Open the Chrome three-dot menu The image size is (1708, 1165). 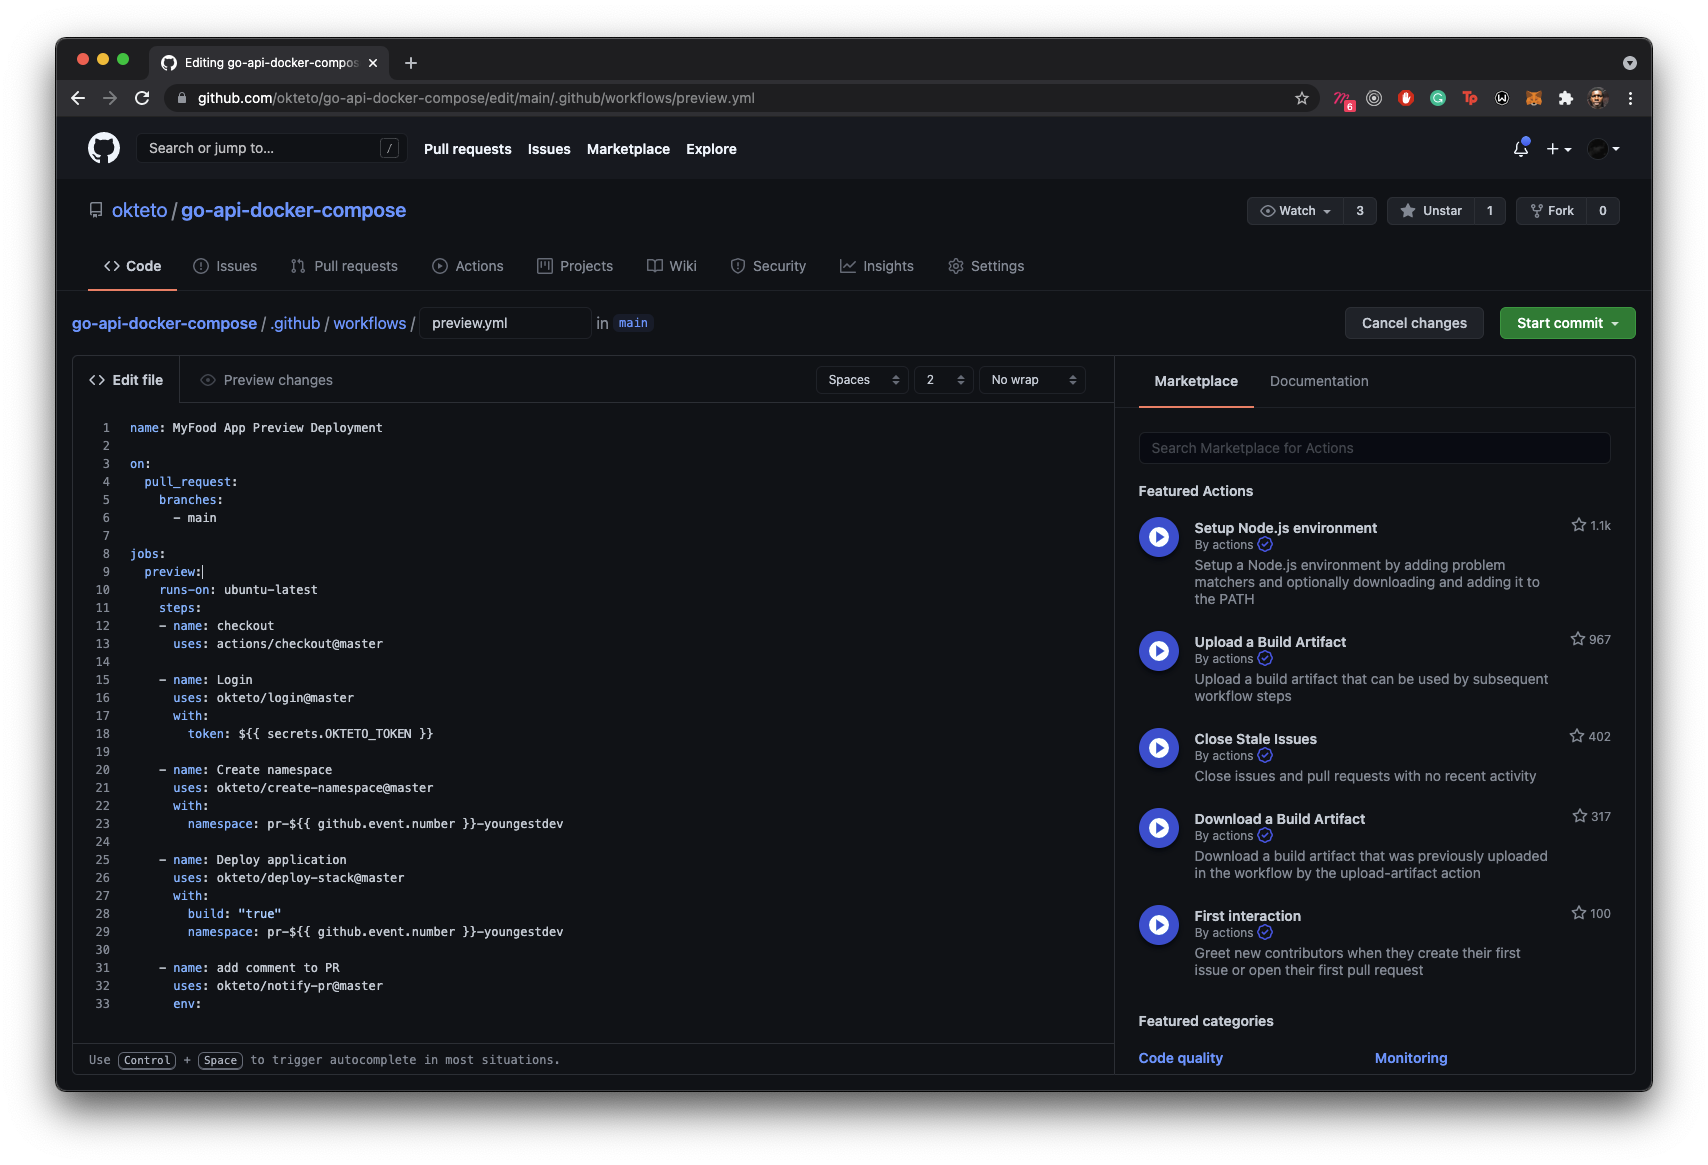(1630, 98)
